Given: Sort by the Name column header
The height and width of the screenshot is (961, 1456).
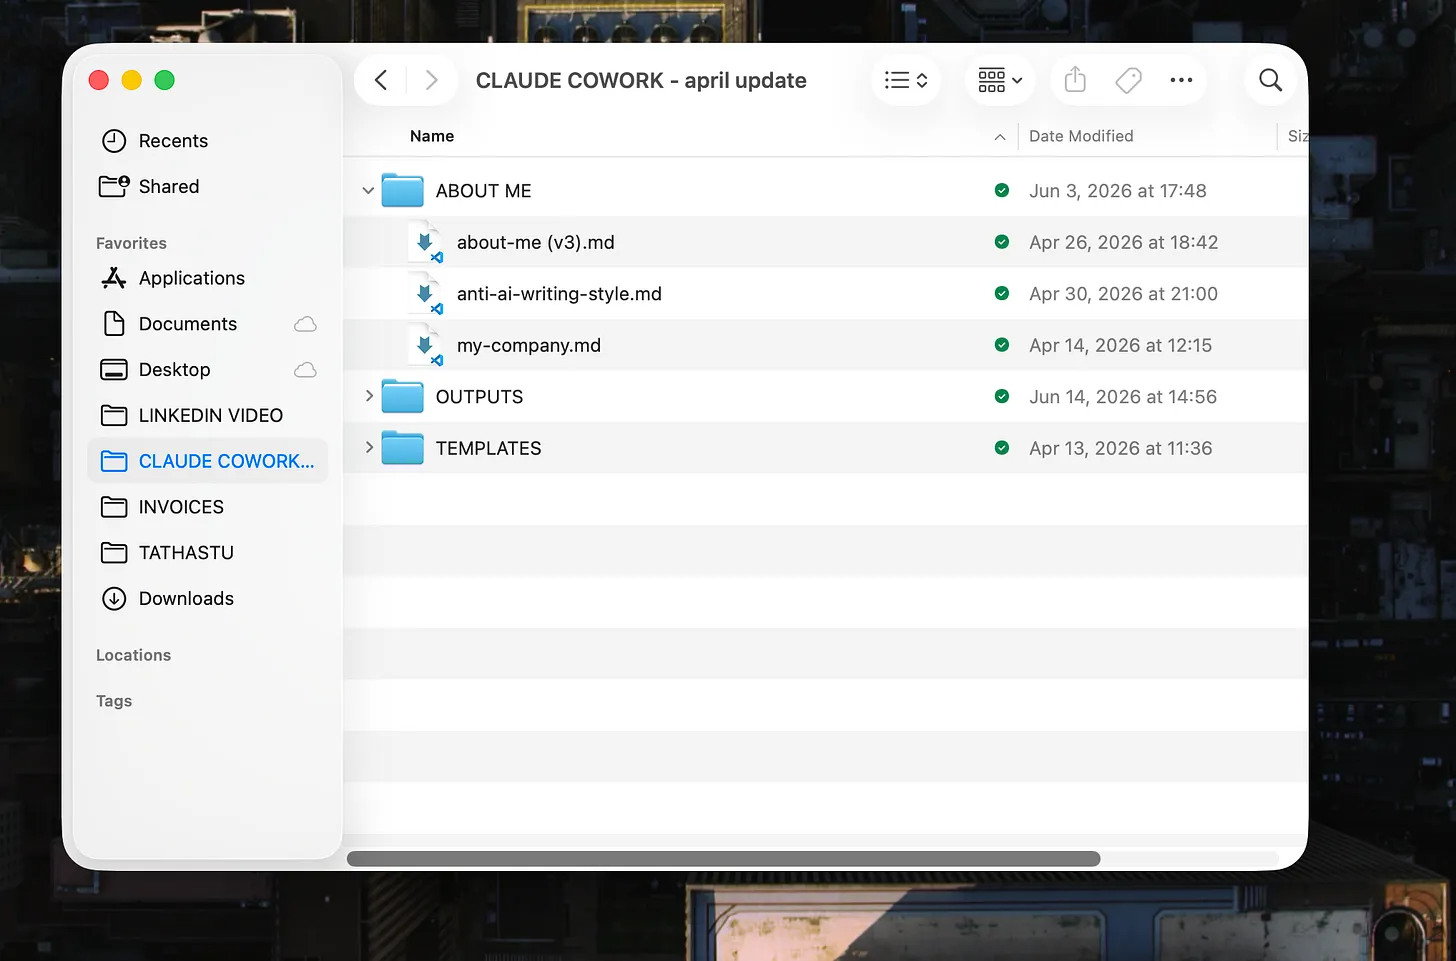Looking at the screenshot, I should [432, 136].
